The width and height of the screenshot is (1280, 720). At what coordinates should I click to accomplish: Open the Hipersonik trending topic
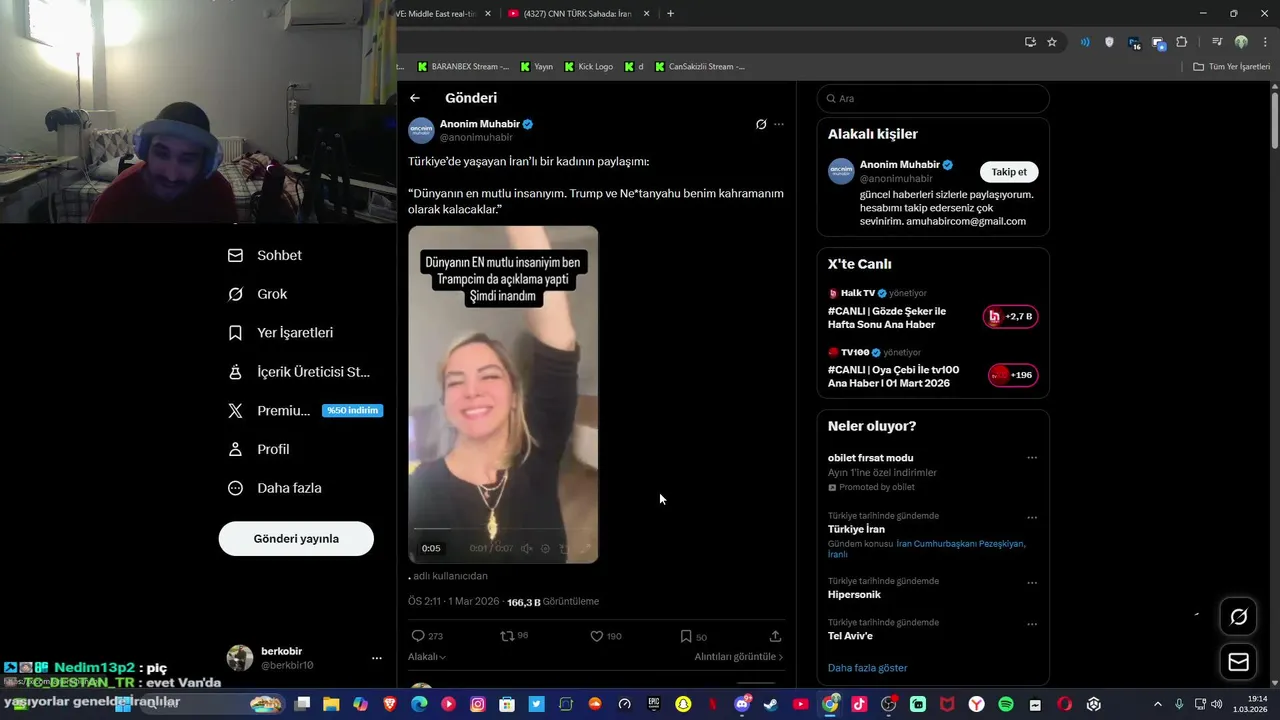(854, 595)
